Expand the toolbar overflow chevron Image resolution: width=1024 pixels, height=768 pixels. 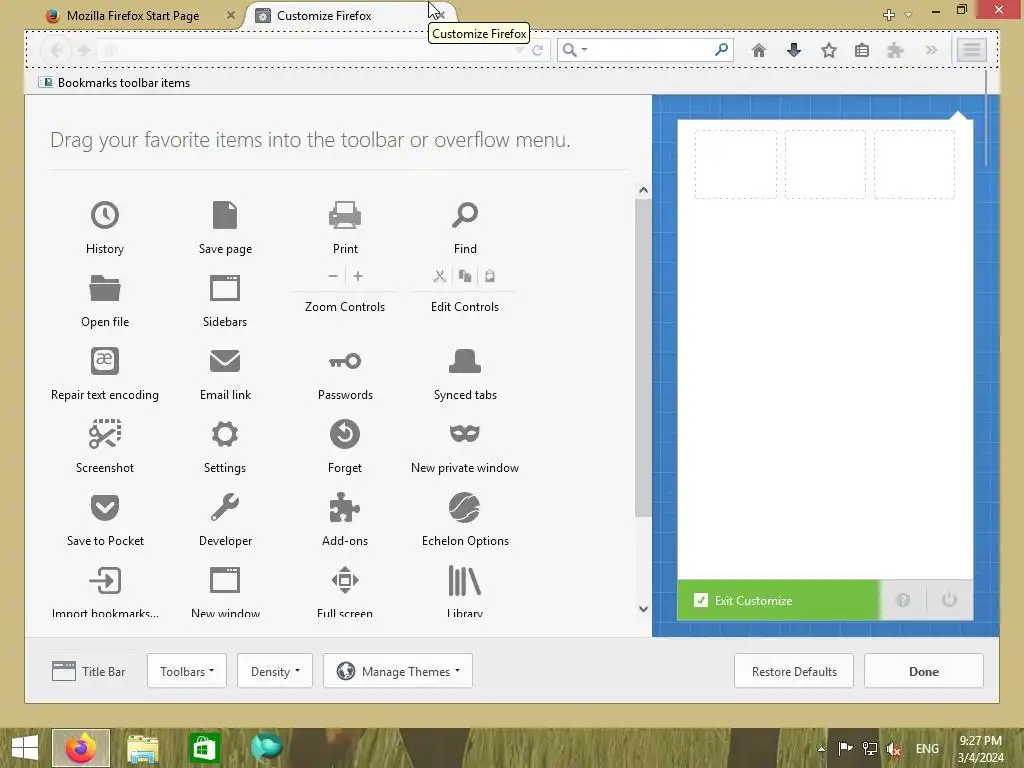click(931, 50)
